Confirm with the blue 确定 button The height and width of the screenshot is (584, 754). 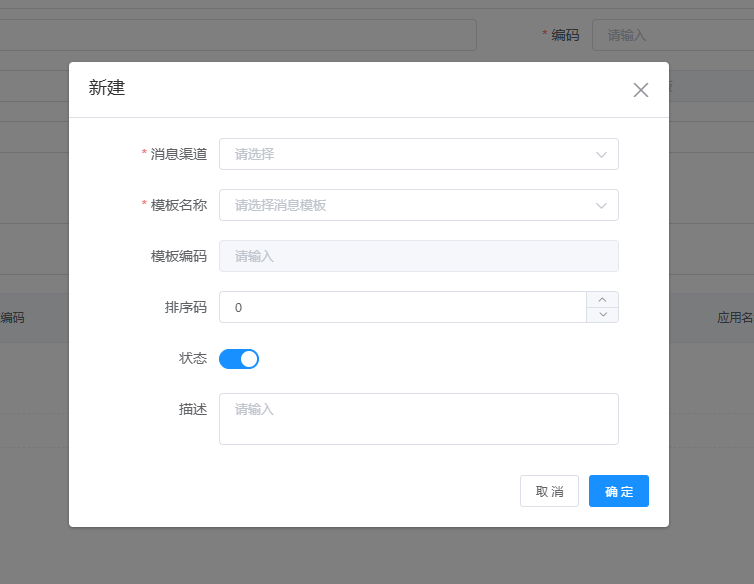click(x=618, y=491)
